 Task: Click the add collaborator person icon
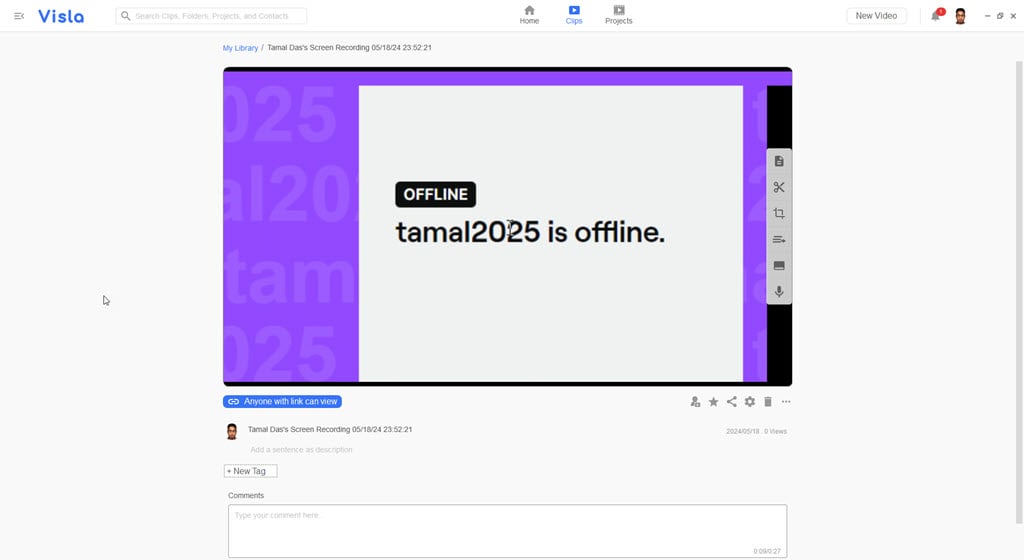coord(695,402)
